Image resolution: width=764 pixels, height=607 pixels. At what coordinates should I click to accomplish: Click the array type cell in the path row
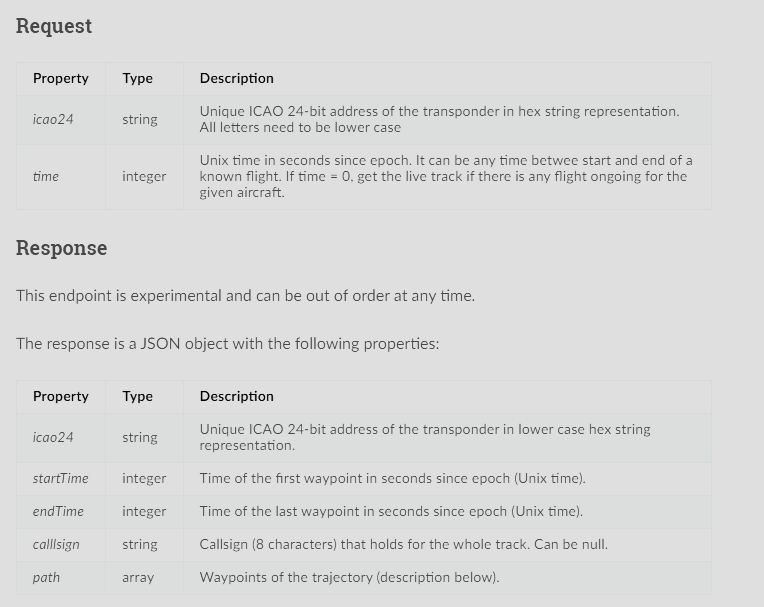(138, 578)
